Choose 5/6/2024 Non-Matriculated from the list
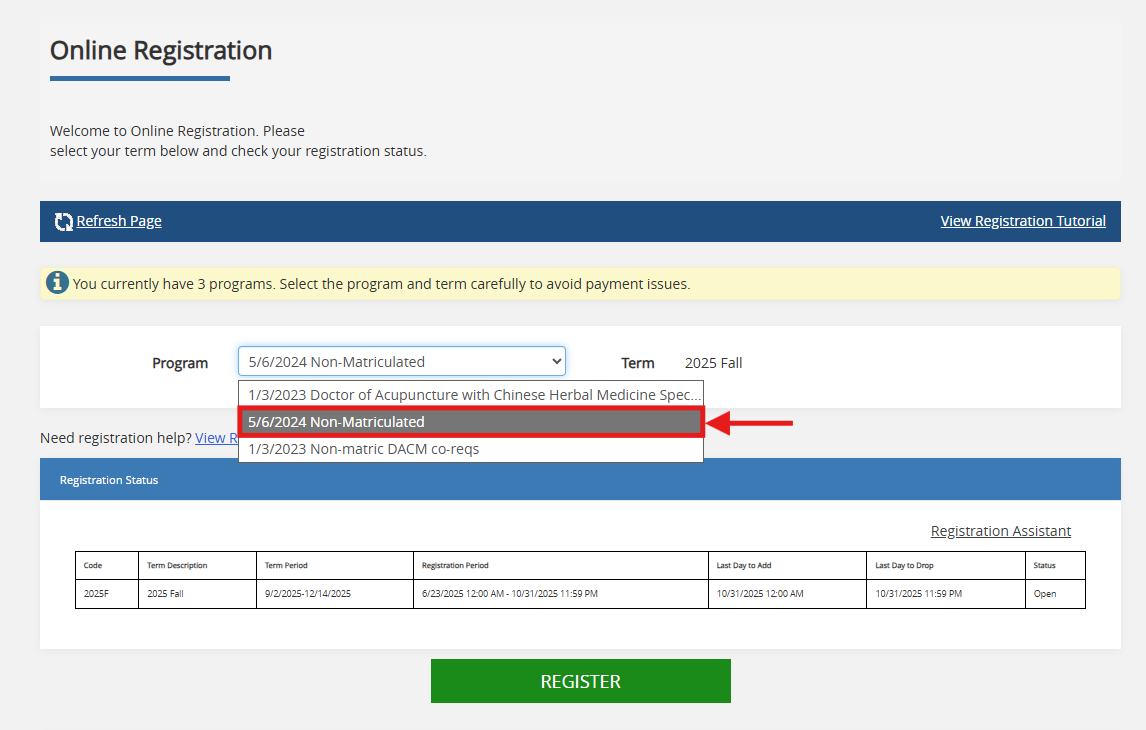This screenshot has width=1146, height=730. 470,423
